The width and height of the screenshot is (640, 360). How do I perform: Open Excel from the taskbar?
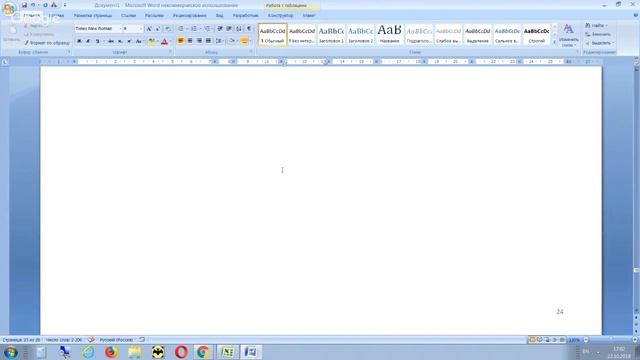tap(227, 352)
